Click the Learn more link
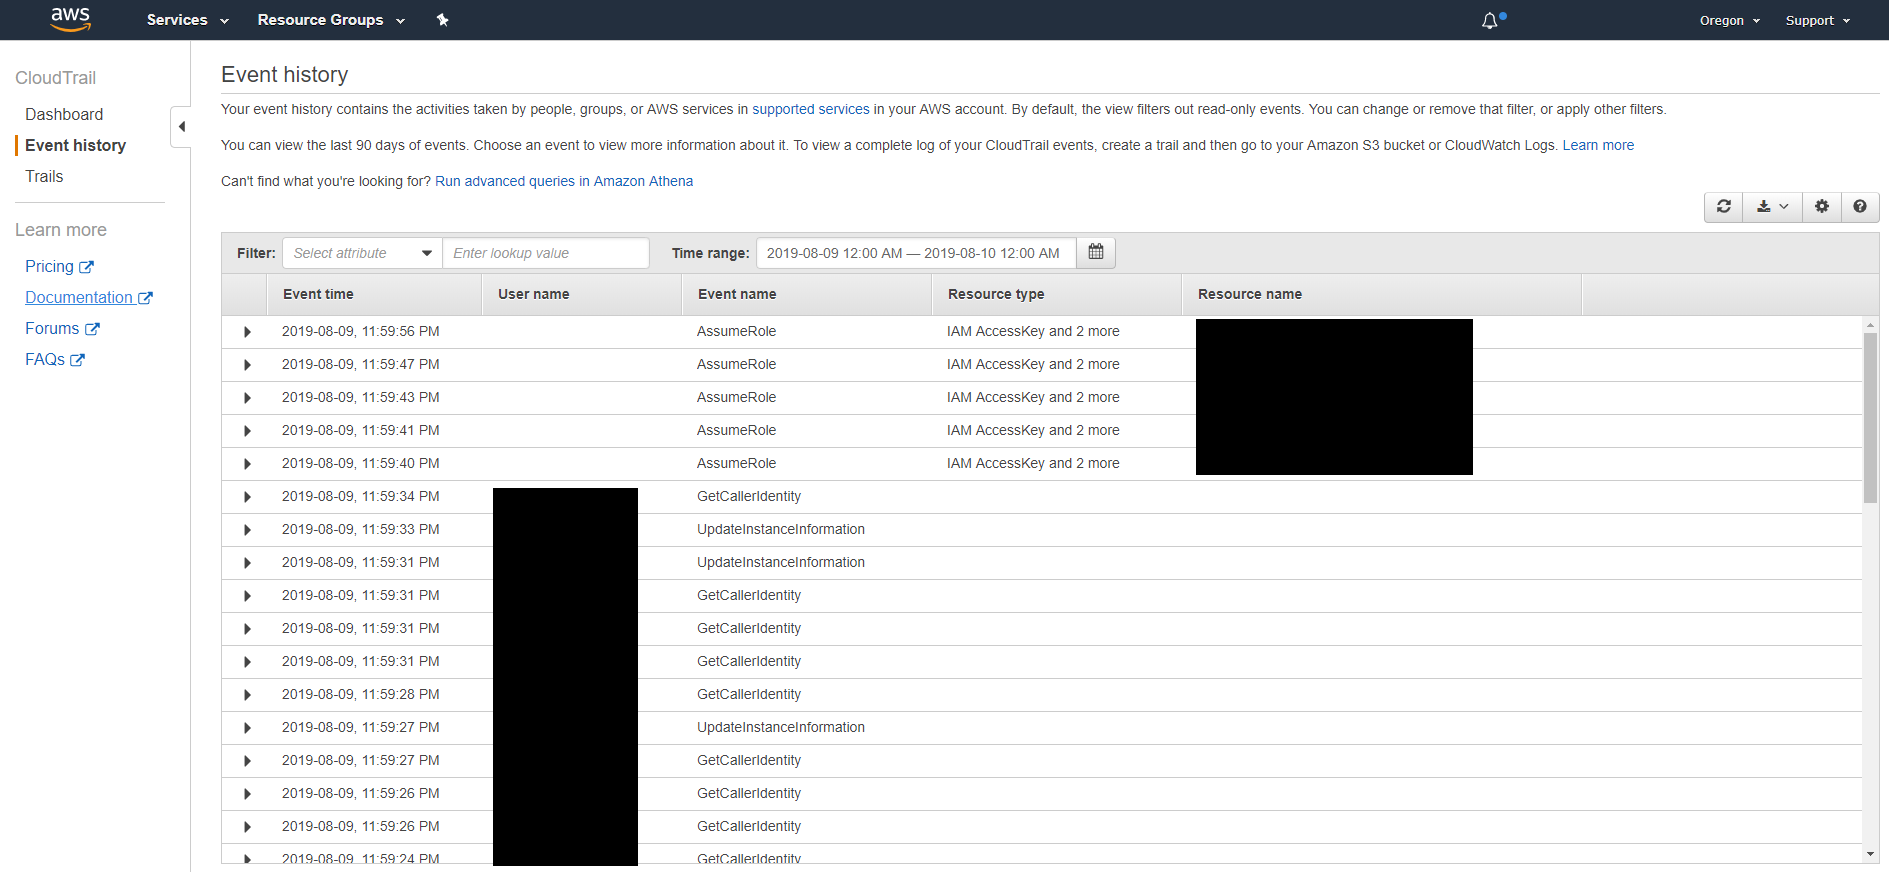Image resolution: width=1889 pixels, height=872 pixels. tap(1598, 145)
